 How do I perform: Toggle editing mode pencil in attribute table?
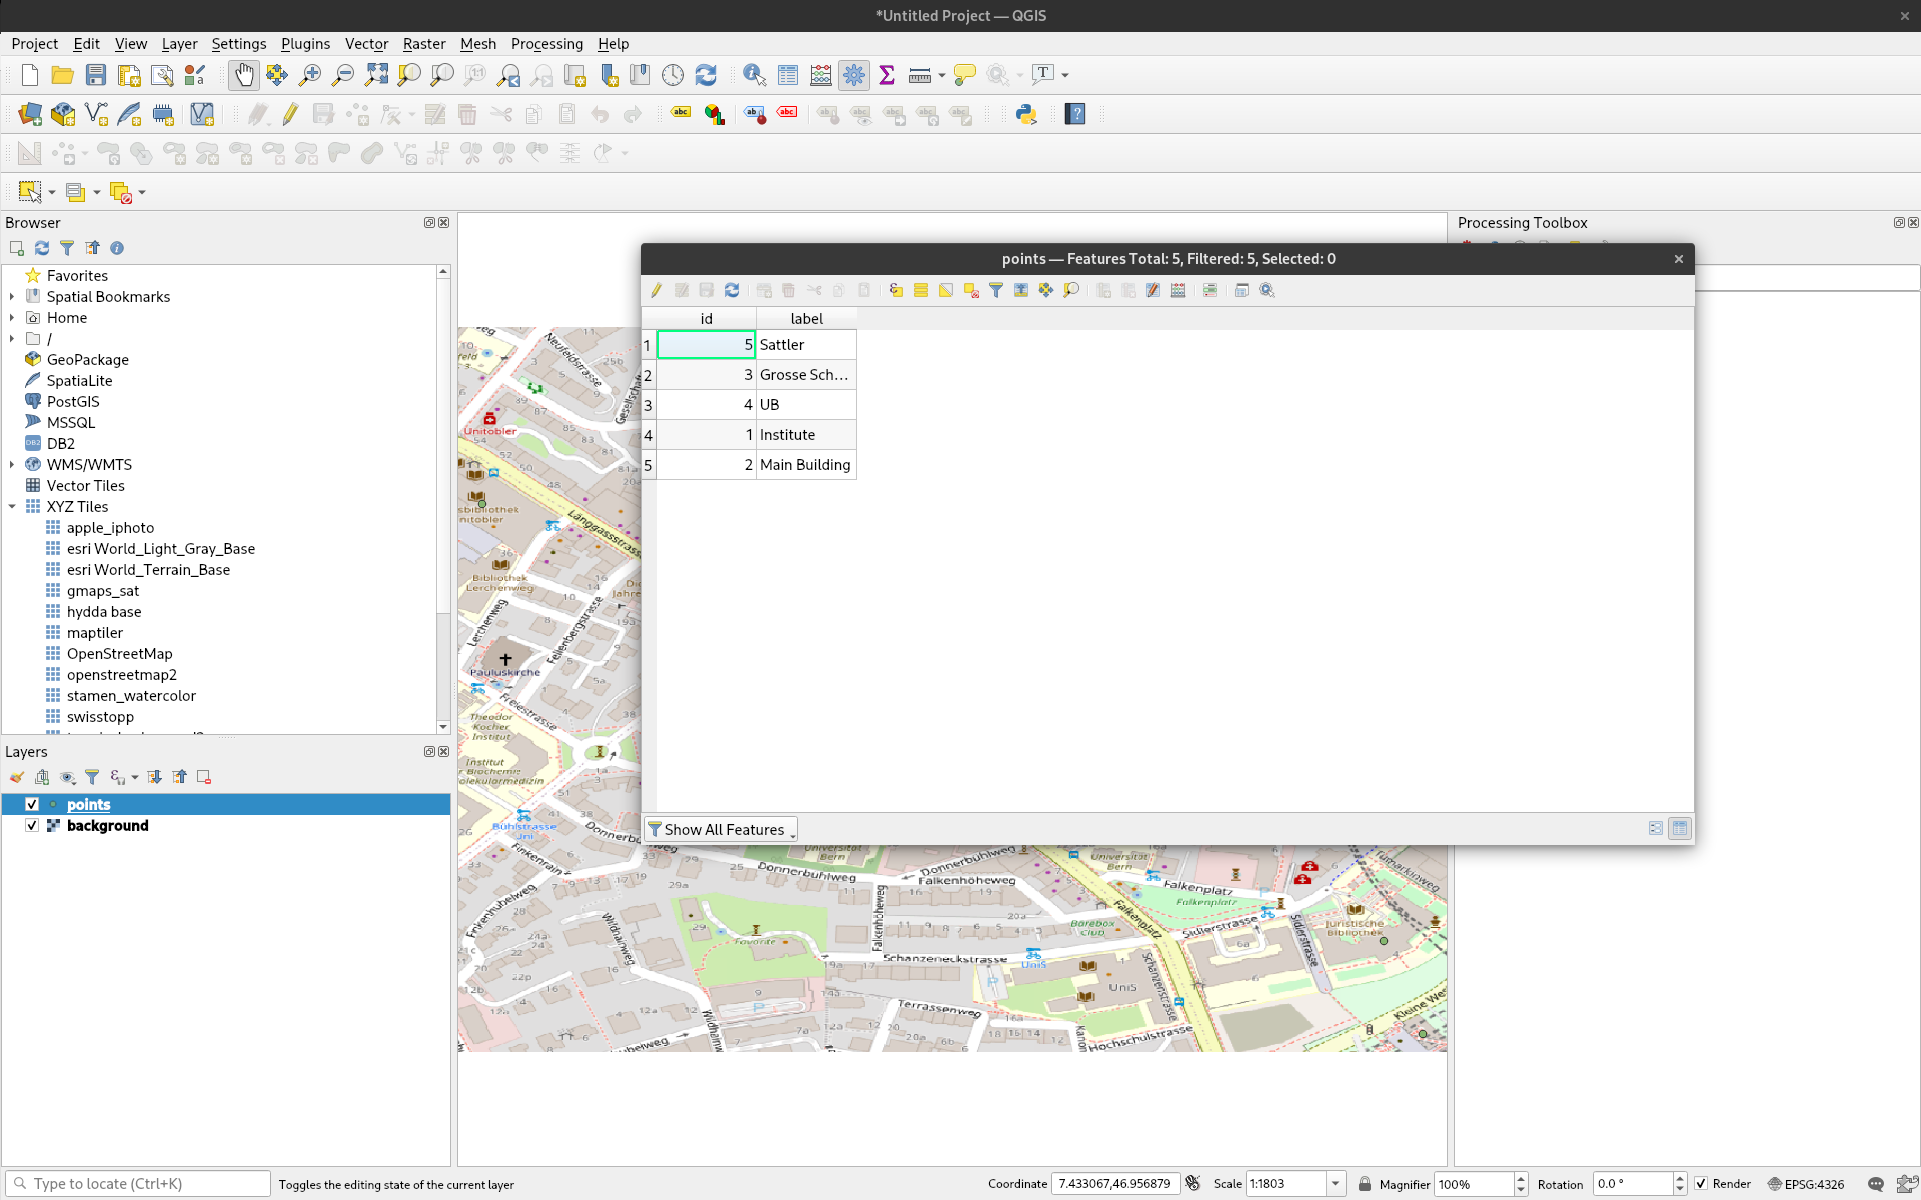656,290
